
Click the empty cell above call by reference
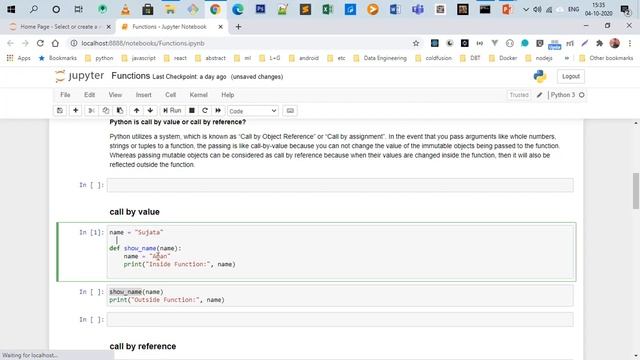click(340, 320)
